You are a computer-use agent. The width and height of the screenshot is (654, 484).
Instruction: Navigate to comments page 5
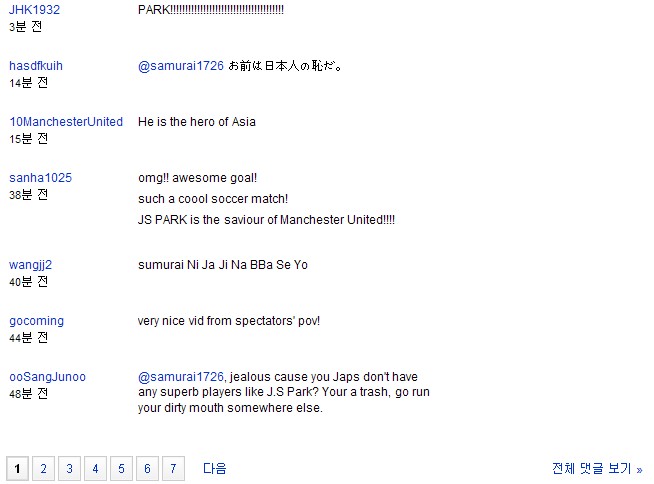click(x=121, y=469)
